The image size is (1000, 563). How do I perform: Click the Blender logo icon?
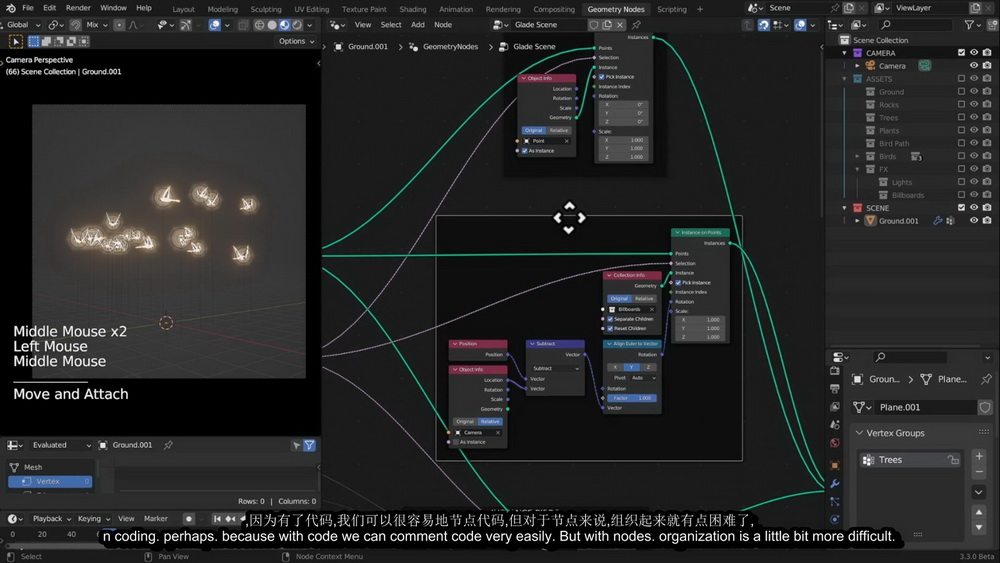pyautogui.click(x=10, y=8)
